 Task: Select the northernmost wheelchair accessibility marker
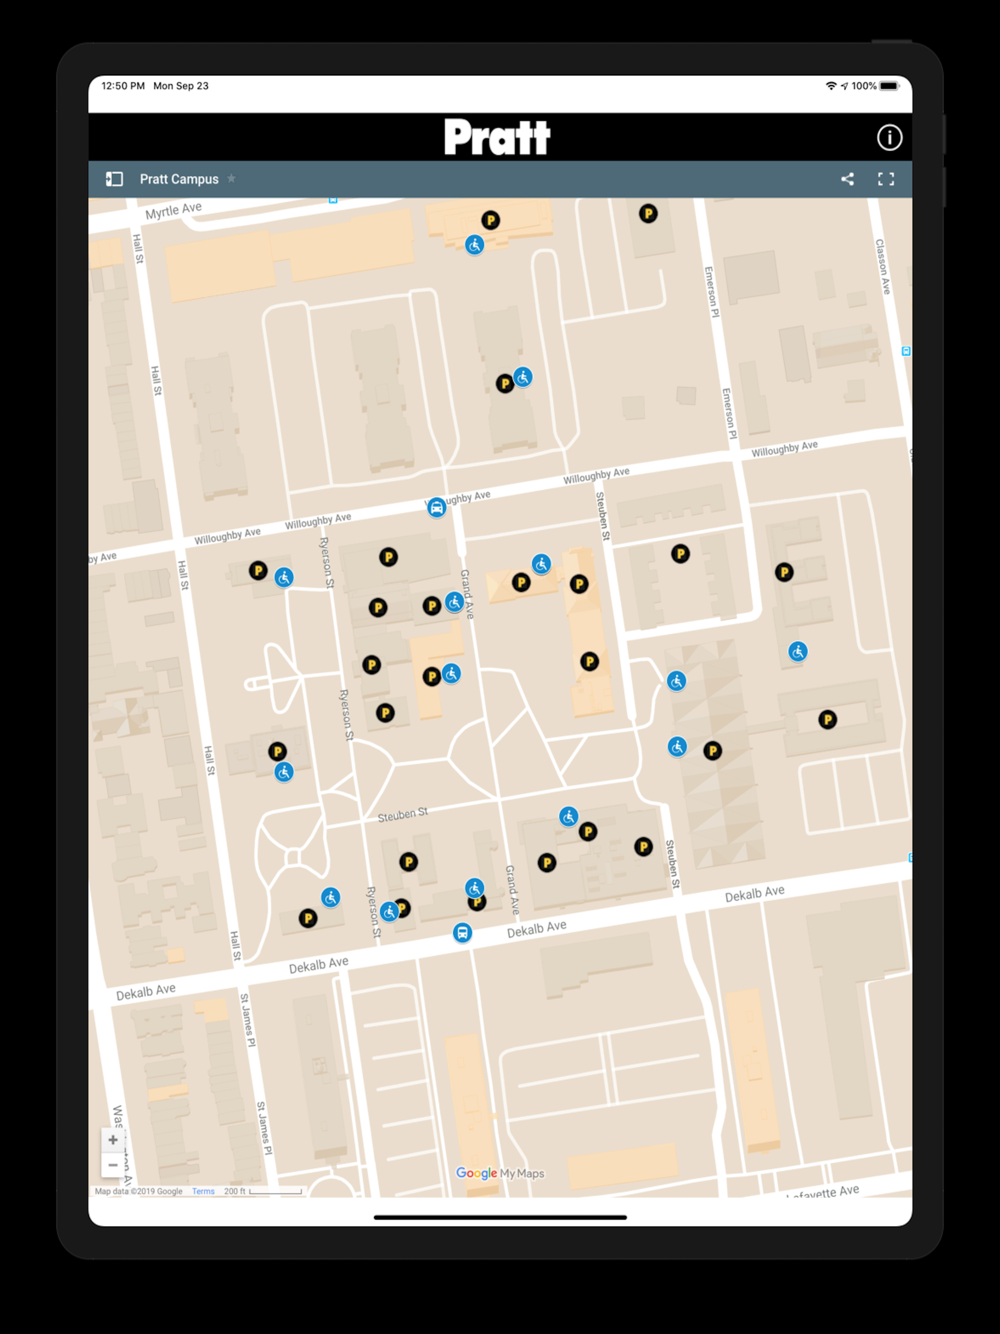pos(475,244)
